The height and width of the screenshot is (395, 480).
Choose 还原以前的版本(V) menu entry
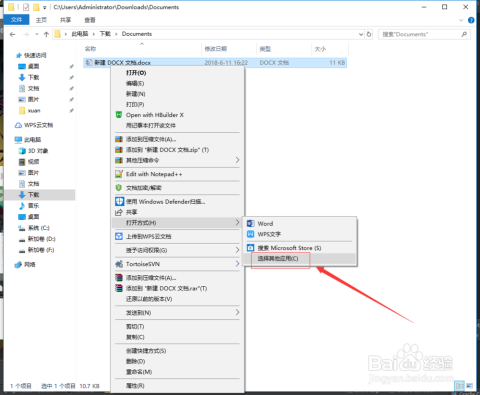[x=149, y=299]
